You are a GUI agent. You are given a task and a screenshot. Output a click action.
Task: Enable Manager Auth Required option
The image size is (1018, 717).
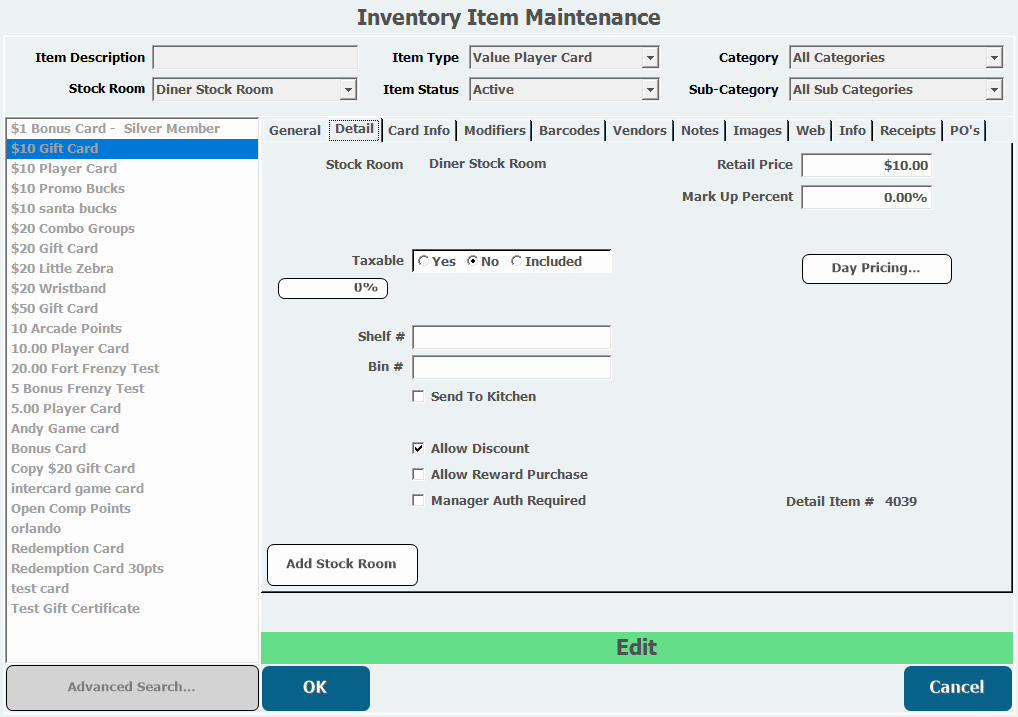coord(418,501)
